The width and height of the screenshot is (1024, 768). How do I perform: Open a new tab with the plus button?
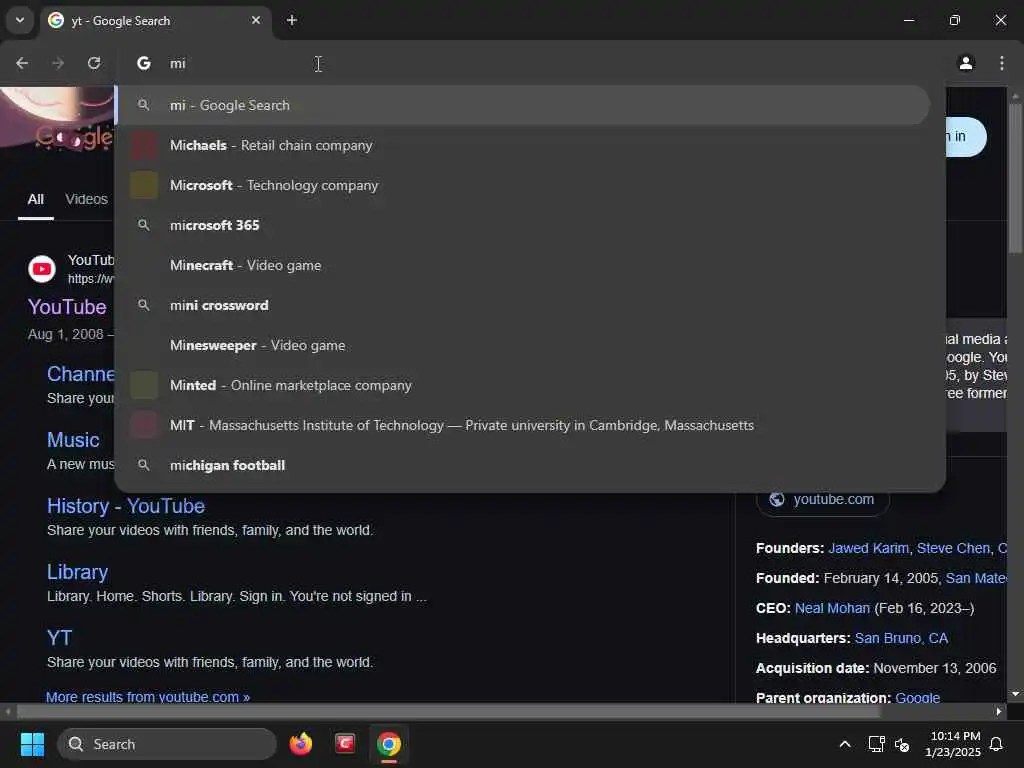pos(292,20)
